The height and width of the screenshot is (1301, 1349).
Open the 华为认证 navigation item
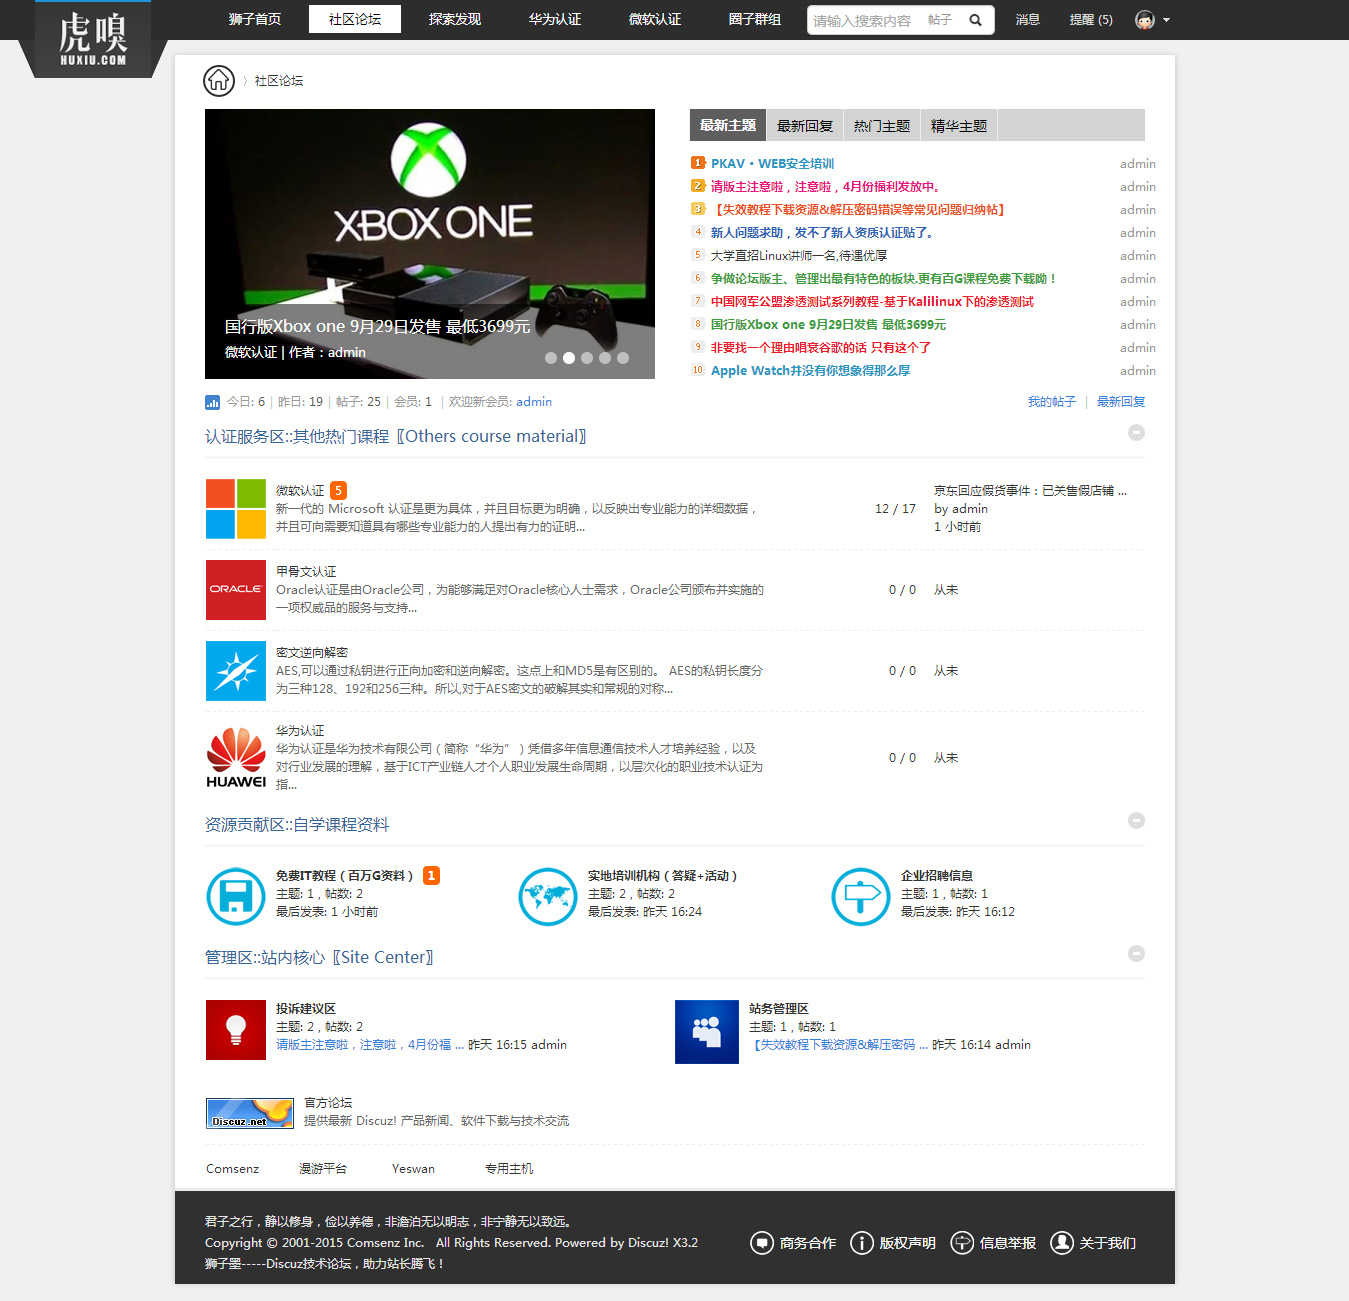point(555,19)
